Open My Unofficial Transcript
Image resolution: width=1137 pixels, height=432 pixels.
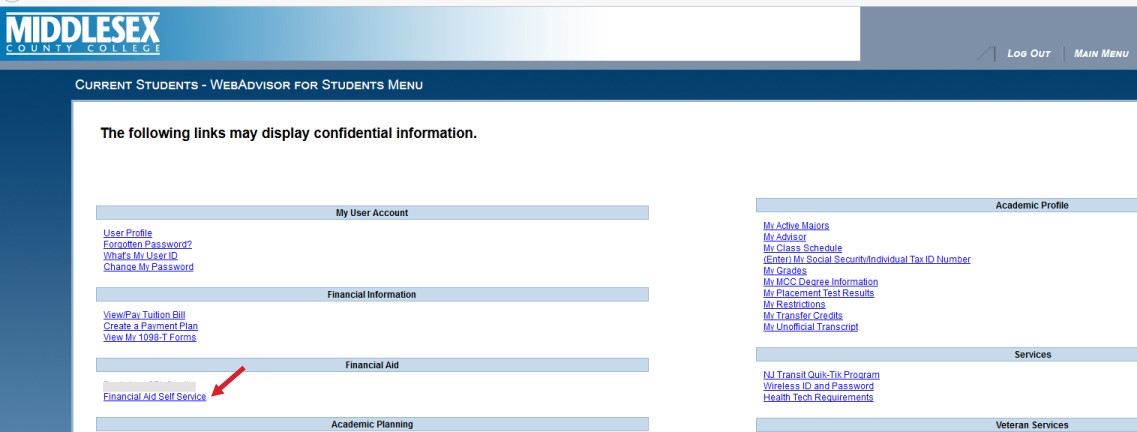point(810,327)
